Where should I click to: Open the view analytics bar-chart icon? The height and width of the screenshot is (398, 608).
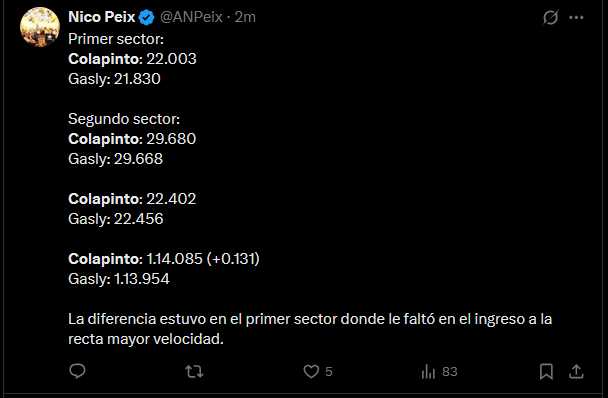[428, 372]
